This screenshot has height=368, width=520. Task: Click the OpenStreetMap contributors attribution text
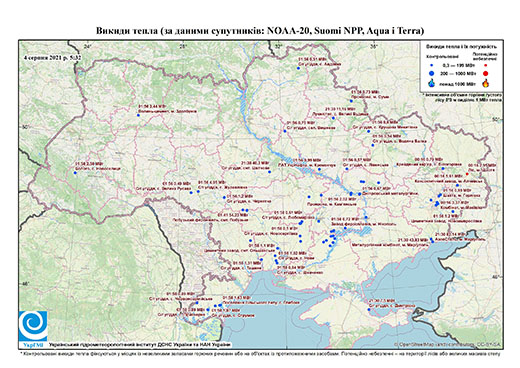tap(447, 344)
